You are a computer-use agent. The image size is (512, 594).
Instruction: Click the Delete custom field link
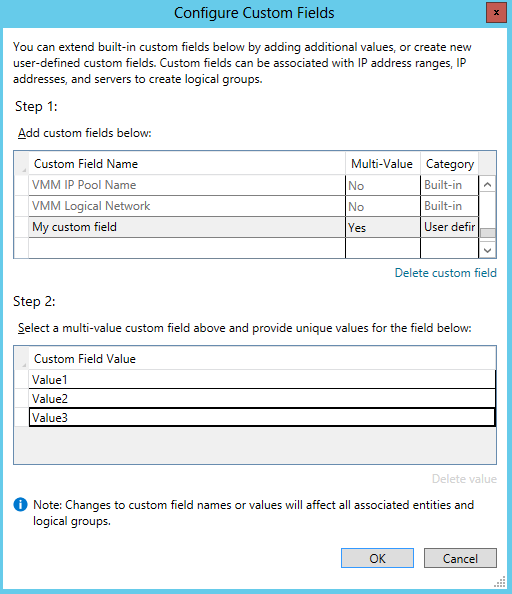445,273
